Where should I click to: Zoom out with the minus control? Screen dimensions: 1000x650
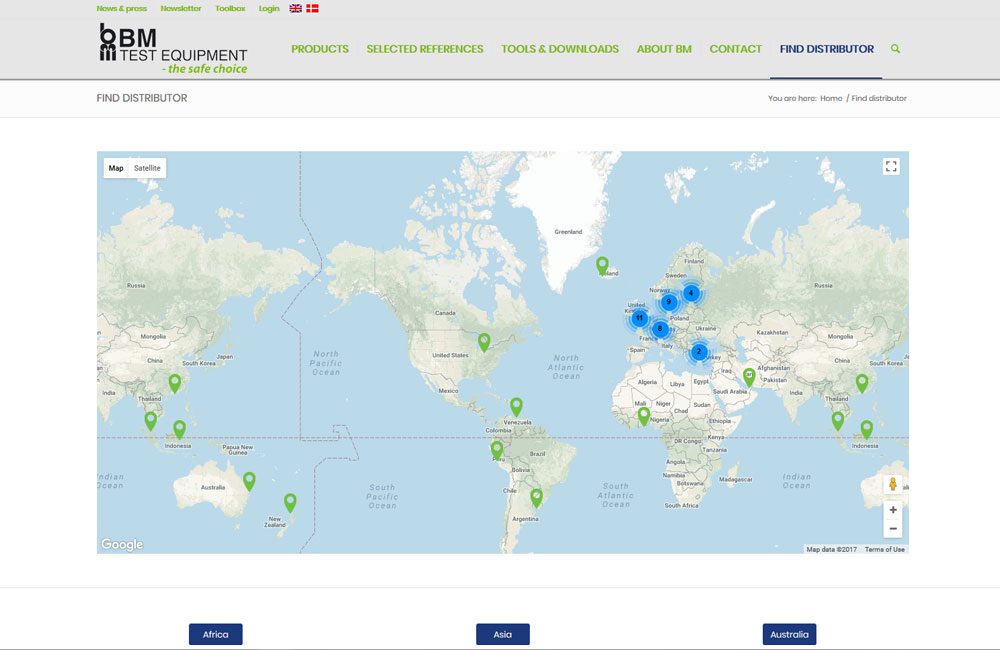tap(892, 529)
